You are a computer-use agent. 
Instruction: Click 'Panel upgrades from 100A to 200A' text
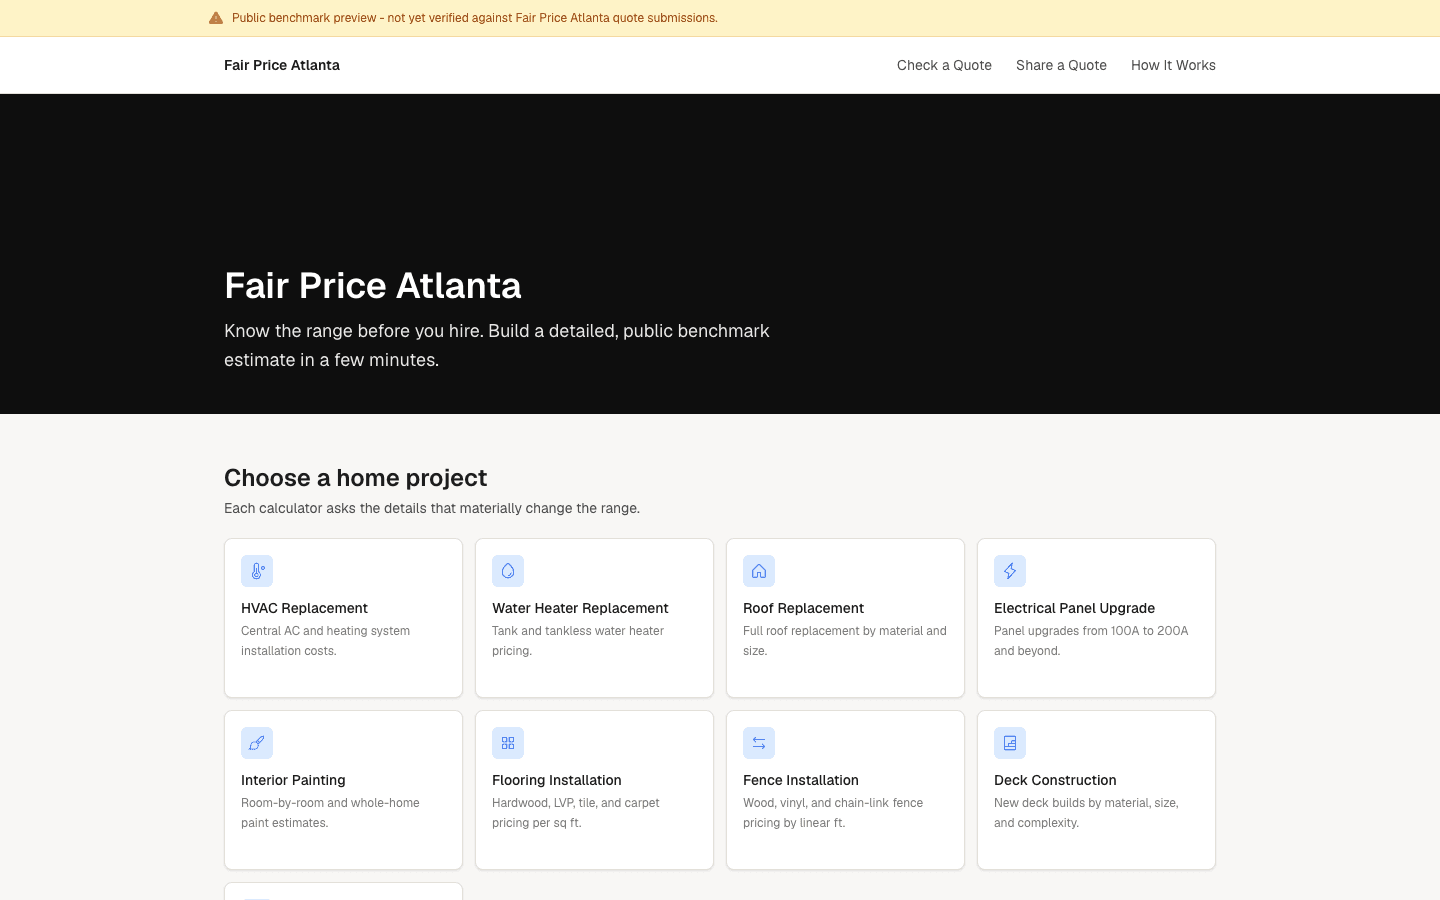tap(1091, 641)
